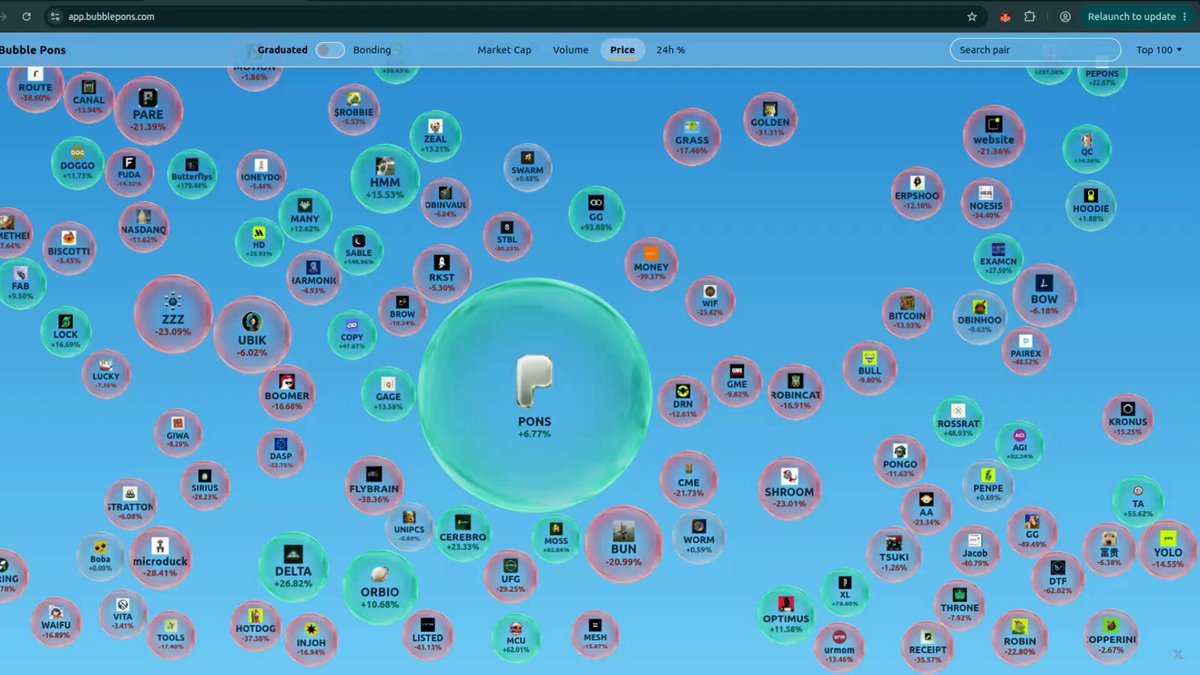Screen dimensions: 1200x675
Task: Click the BOOMER token bubble
Action: click(x=287, y=392)
